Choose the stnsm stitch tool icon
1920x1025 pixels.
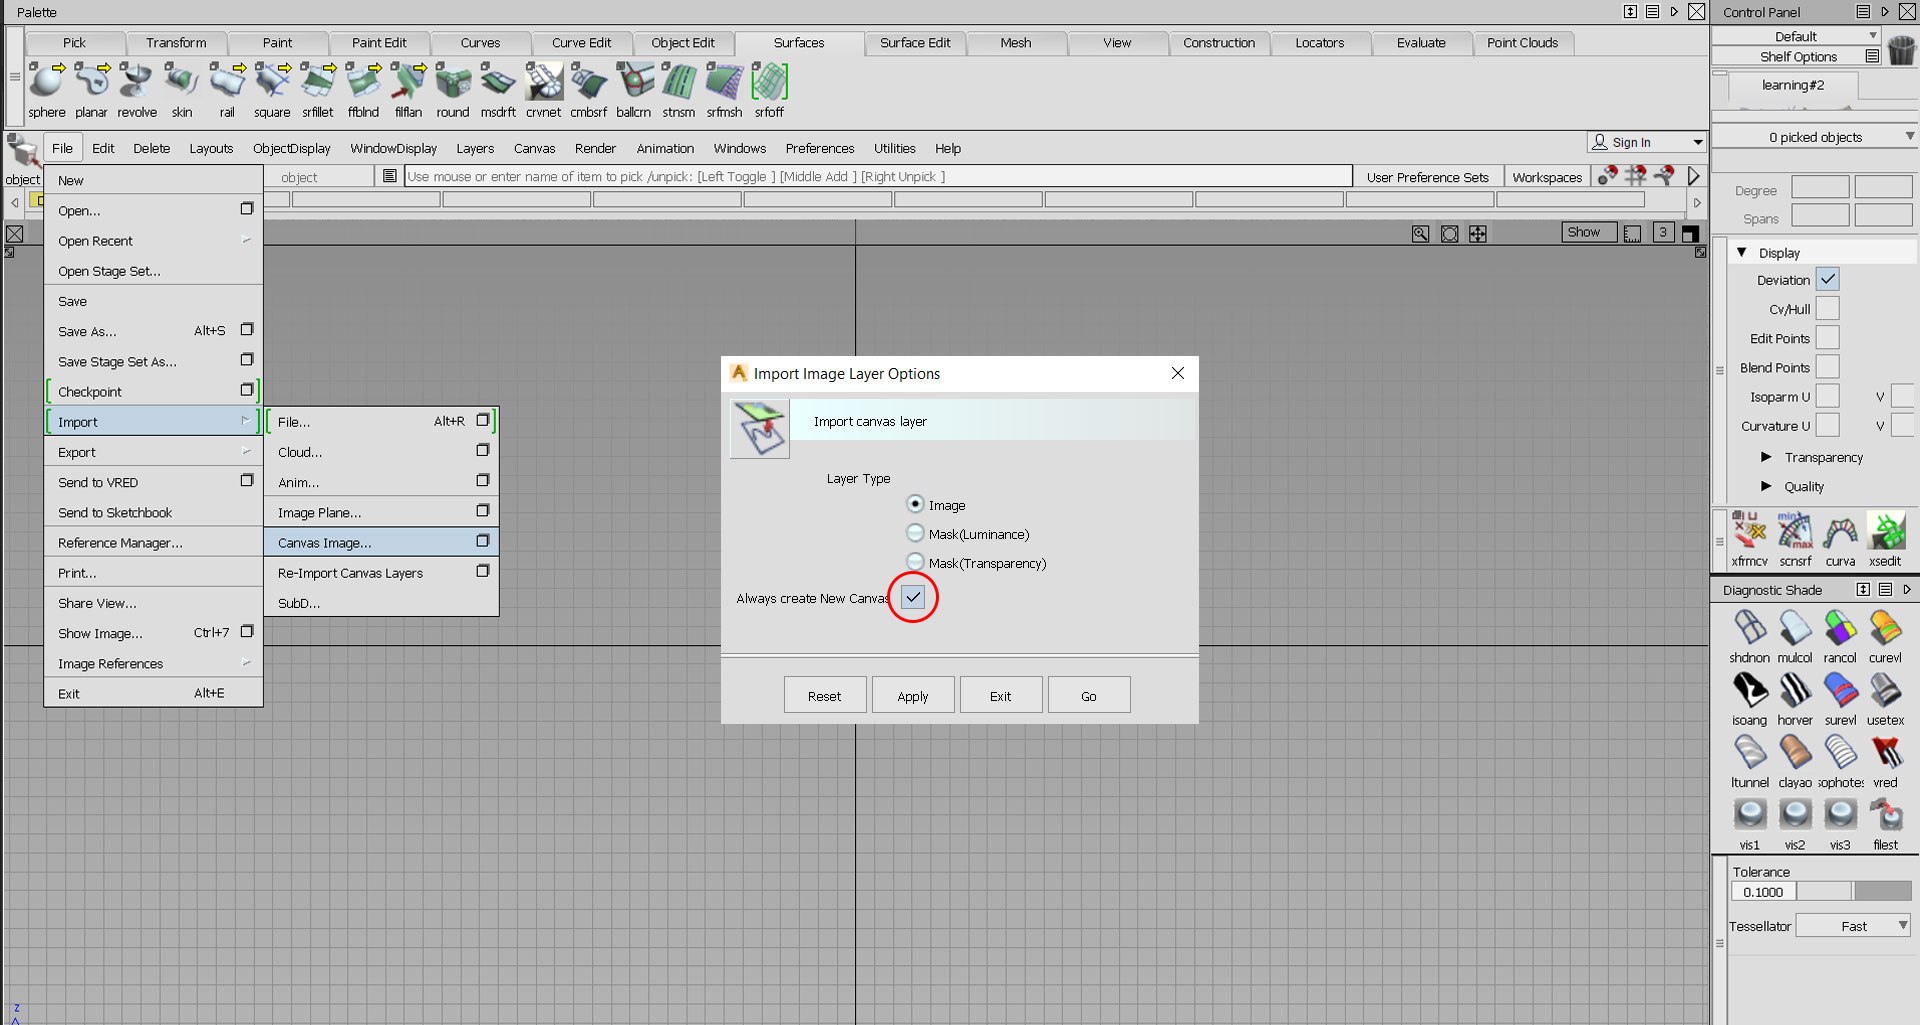[x=678, y=83]
